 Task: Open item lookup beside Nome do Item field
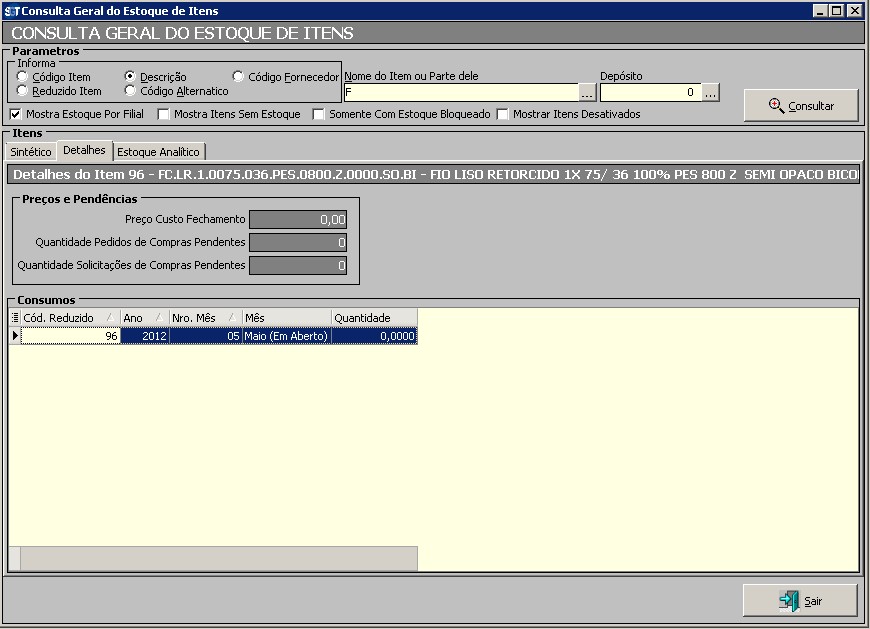(x=588, y=92)
